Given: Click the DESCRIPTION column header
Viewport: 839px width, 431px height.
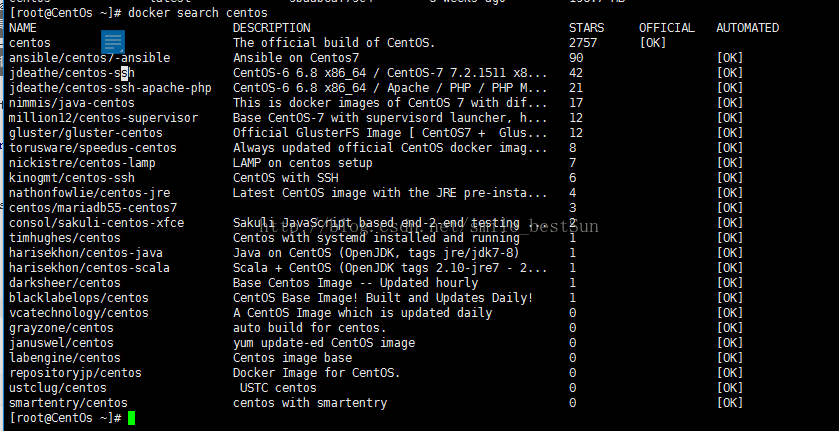Looking at the screenshot, I should tap(271, 28).
